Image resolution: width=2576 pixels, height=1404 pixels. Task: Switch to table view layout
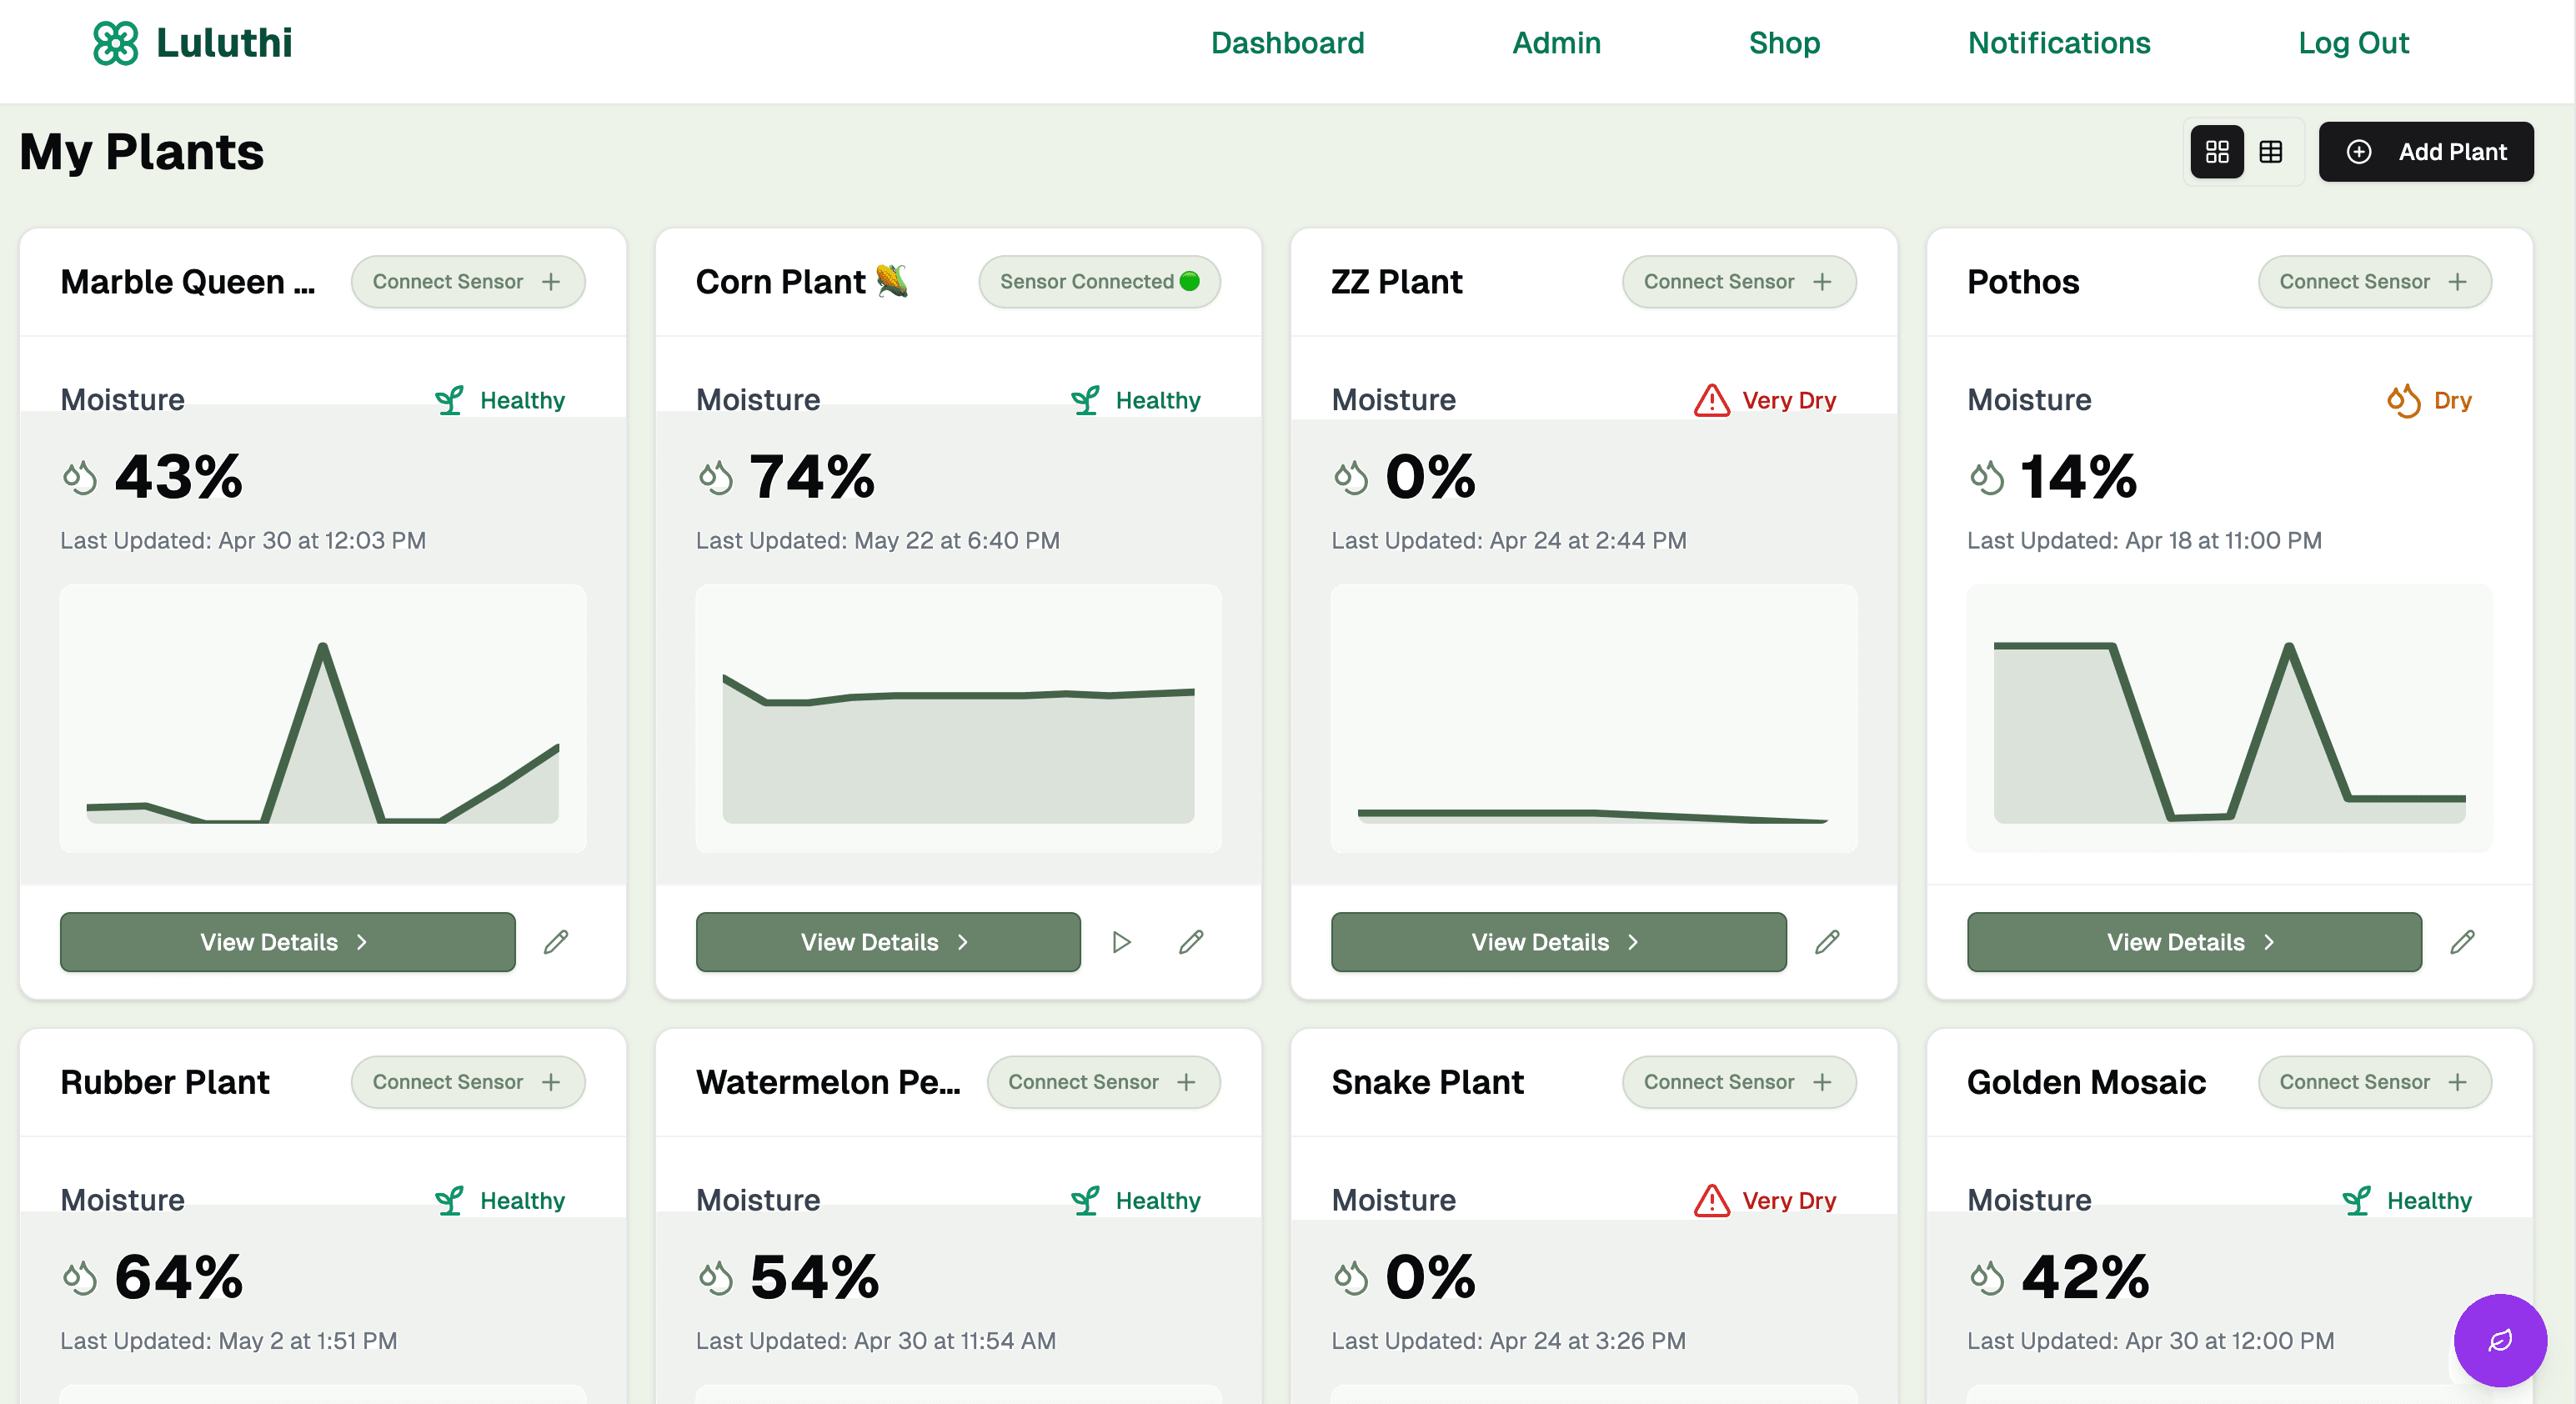(2271, 151)
